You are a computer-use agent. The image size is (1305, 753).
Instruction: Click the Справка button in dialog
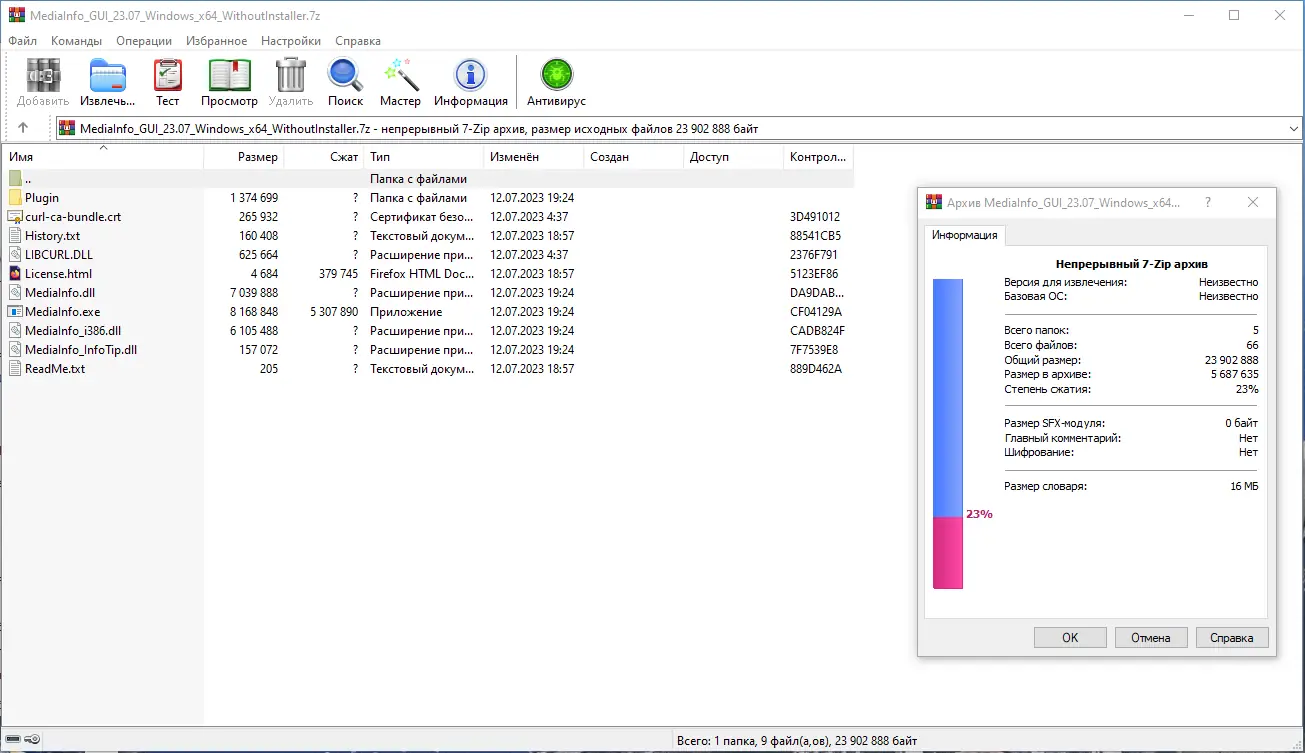[1231, 638]
